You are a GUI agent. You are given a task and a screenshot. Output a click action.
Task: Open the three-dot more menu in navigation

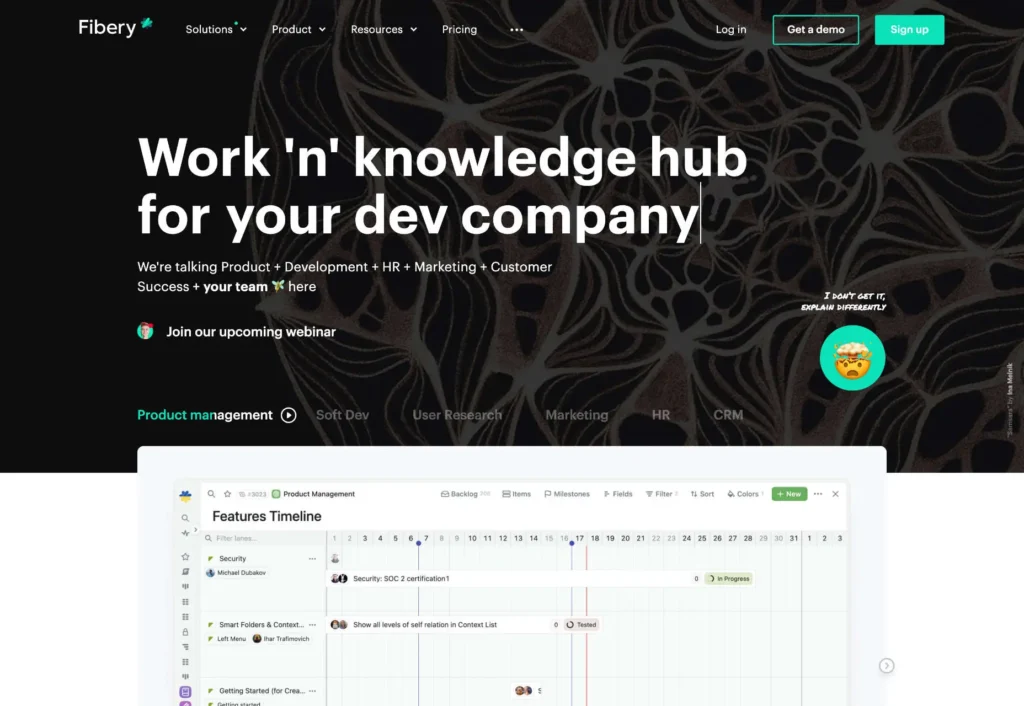tap(517, 29)
